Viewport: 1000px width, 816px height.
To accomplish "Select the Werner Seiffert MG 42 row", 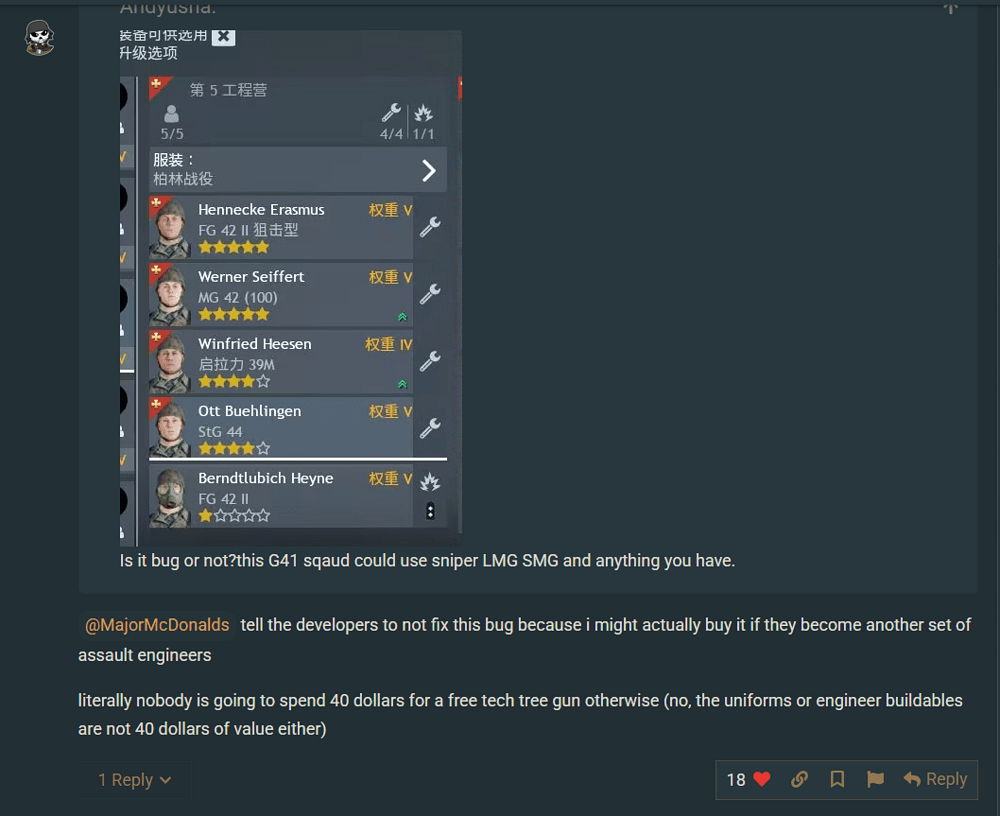I will point(281,294).
